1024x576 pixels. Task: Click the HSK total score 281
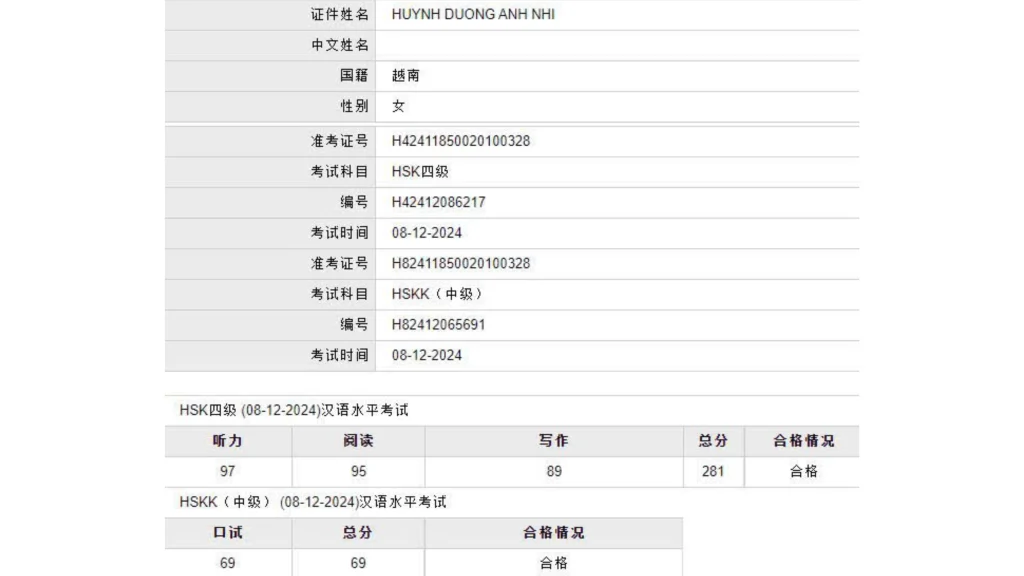click(x=713, y=471)
